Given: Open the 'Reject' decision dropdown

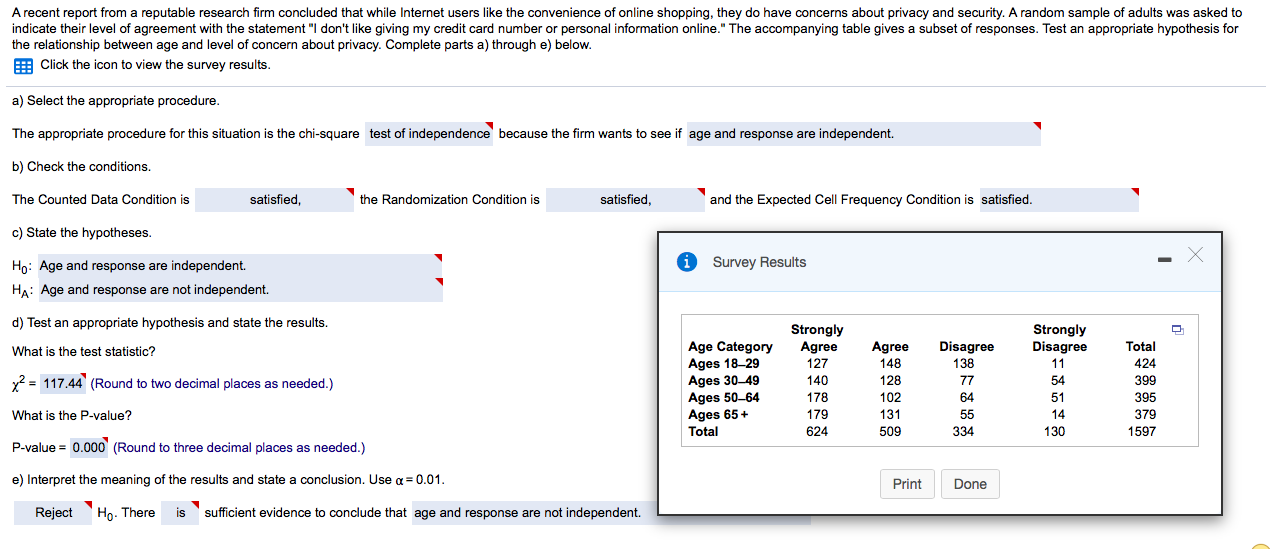Looking at the screenshot, I should [x=54, y=513].
